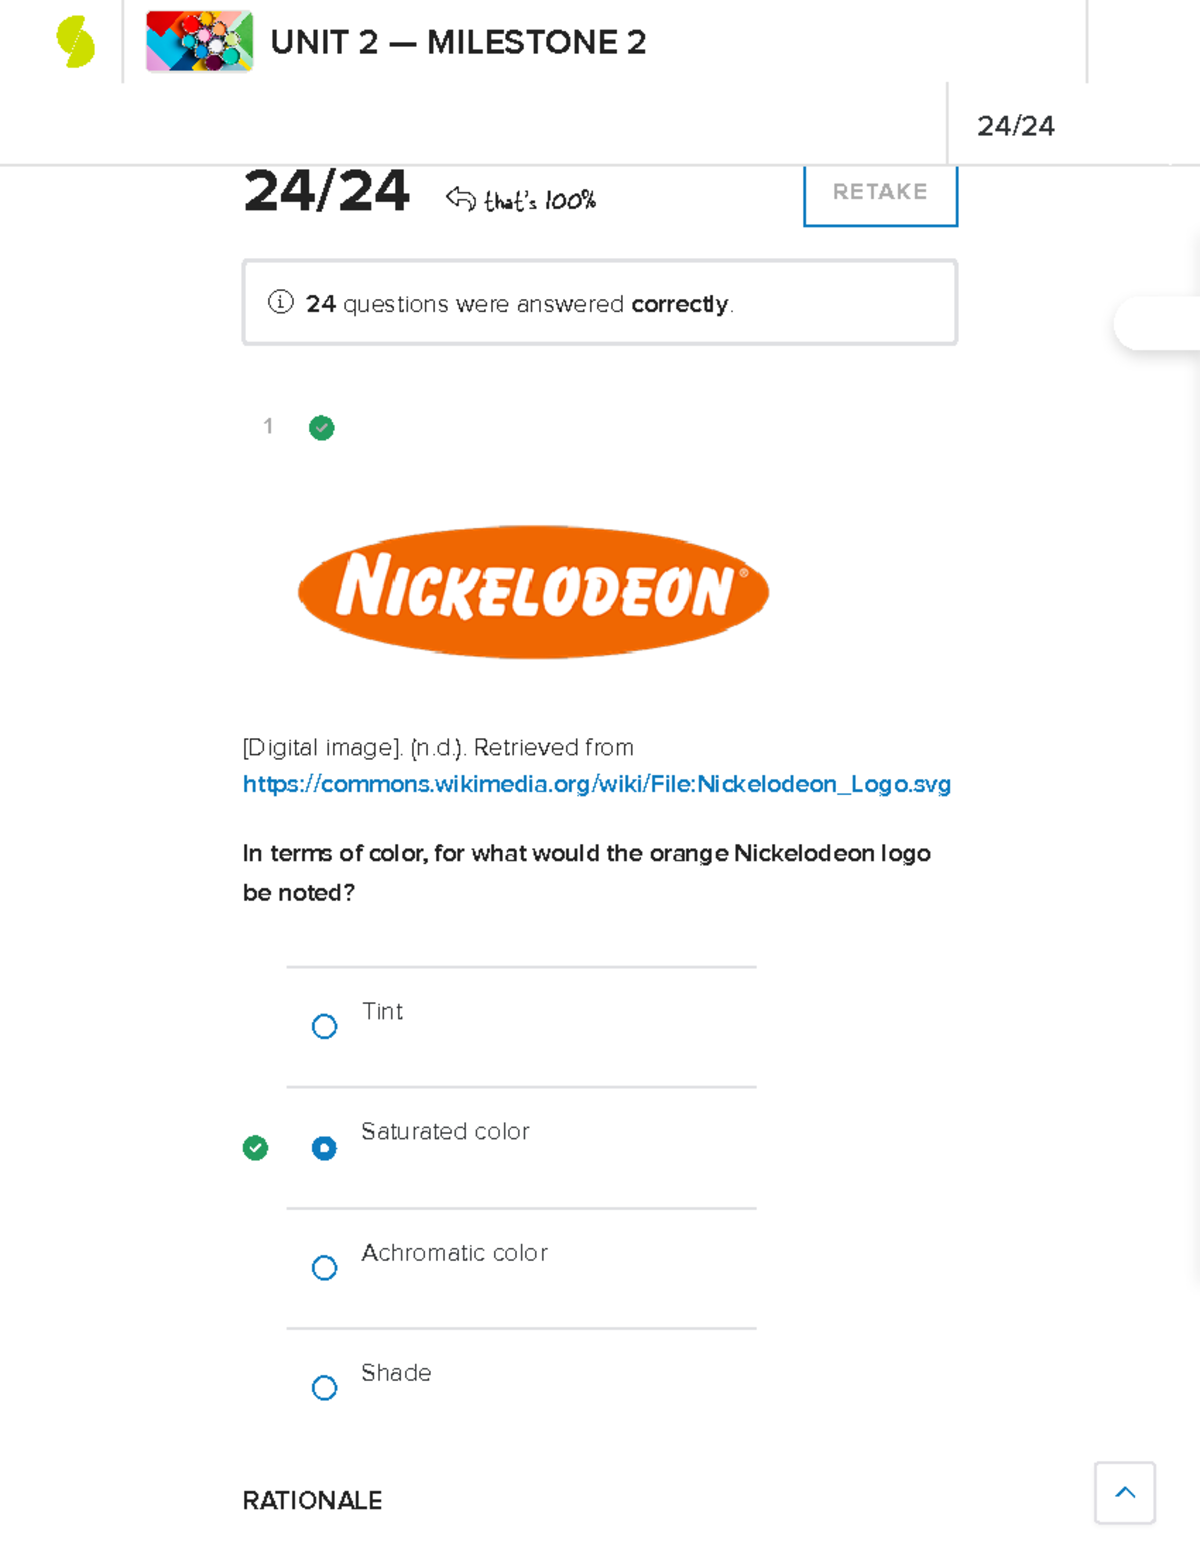Click the 24/24 score in the header
This screenshot has height=1553, width=1200.
(1015, 126)
